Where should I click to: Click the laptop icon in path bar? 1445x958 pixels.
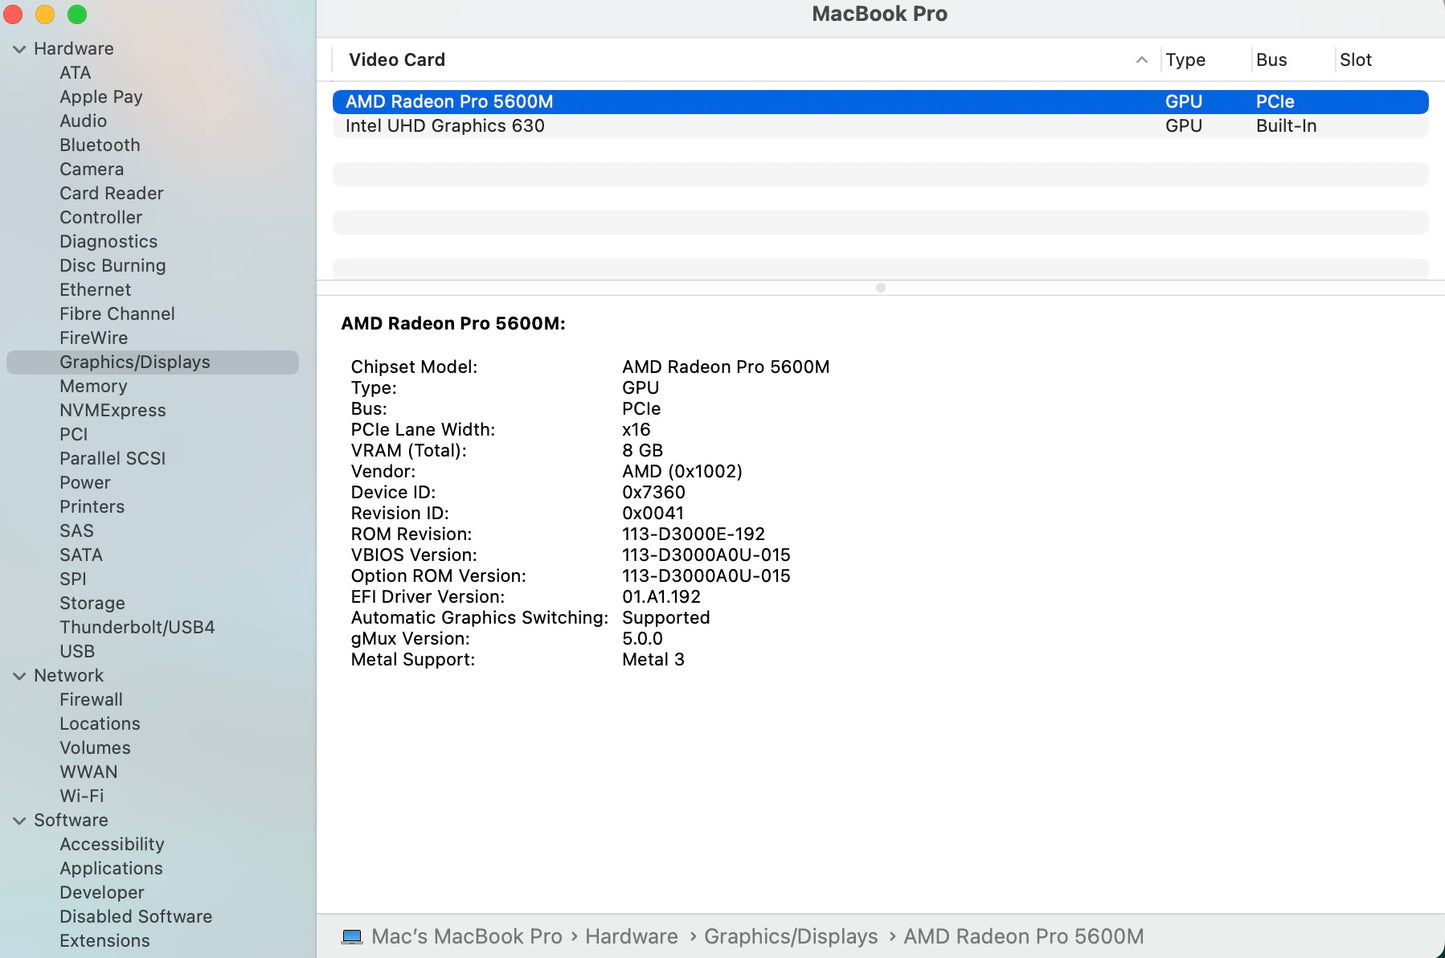pos(352,937)
